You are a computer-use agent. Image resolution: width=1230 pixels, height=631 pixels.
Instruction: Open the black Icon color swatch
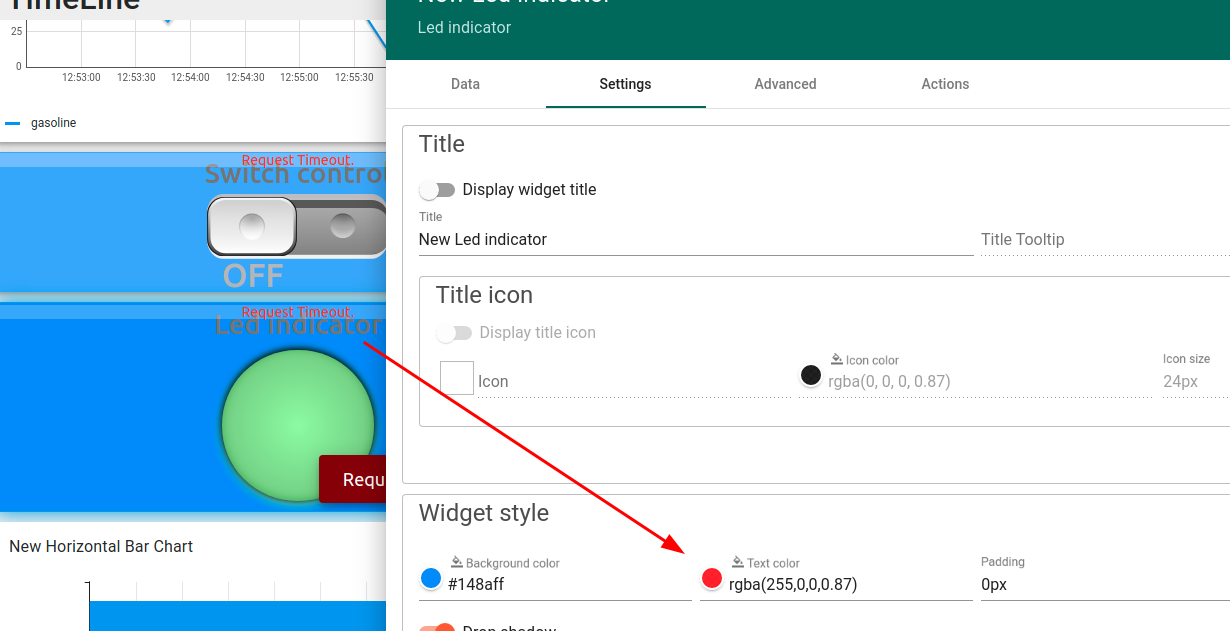click(810, 375)
